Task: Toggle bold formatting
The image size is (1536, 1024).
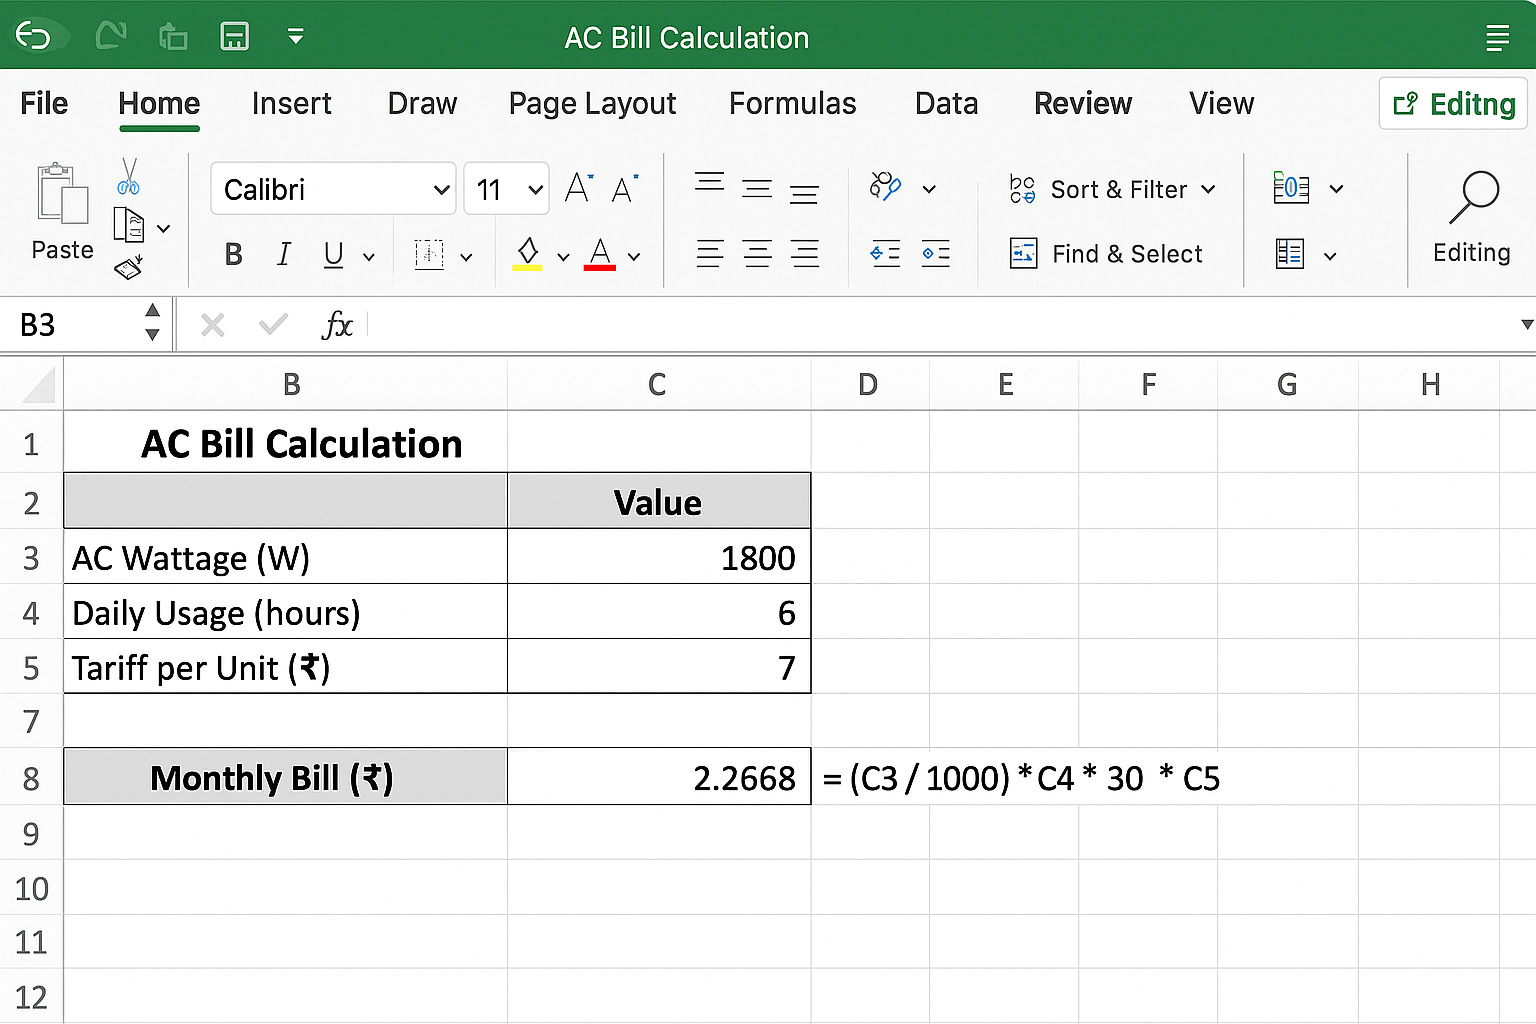Action: 232,254
